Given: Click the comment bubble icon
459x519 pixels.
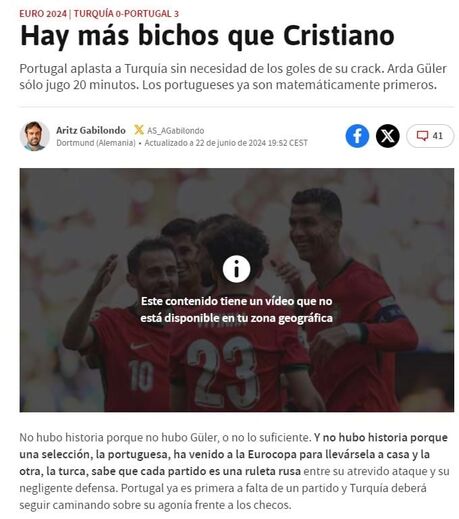Looking at the screenshot, I should click(422, 136).
